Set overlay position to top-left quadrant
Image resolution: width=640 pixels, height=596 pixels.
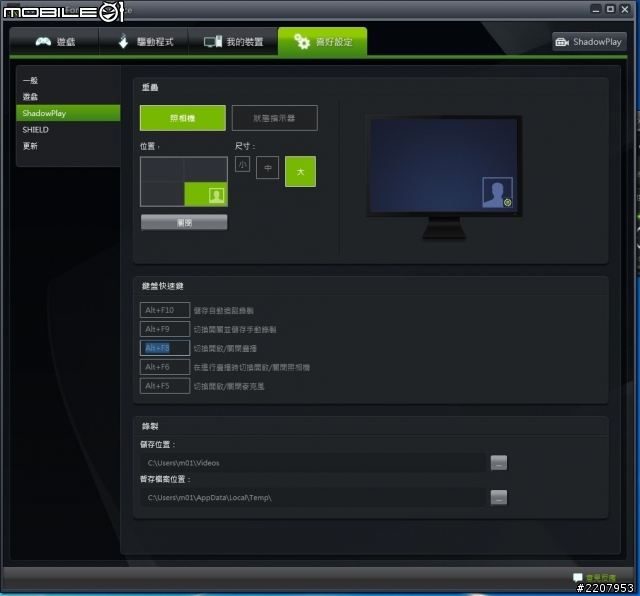(162, 169)
